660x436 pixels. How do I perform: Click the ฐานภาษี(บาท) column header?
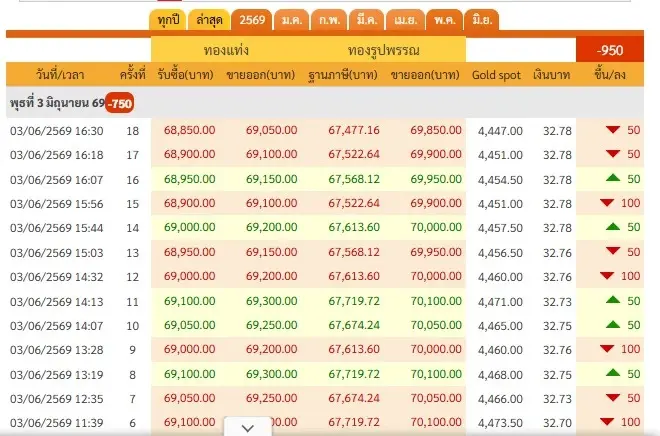[343, 75]
